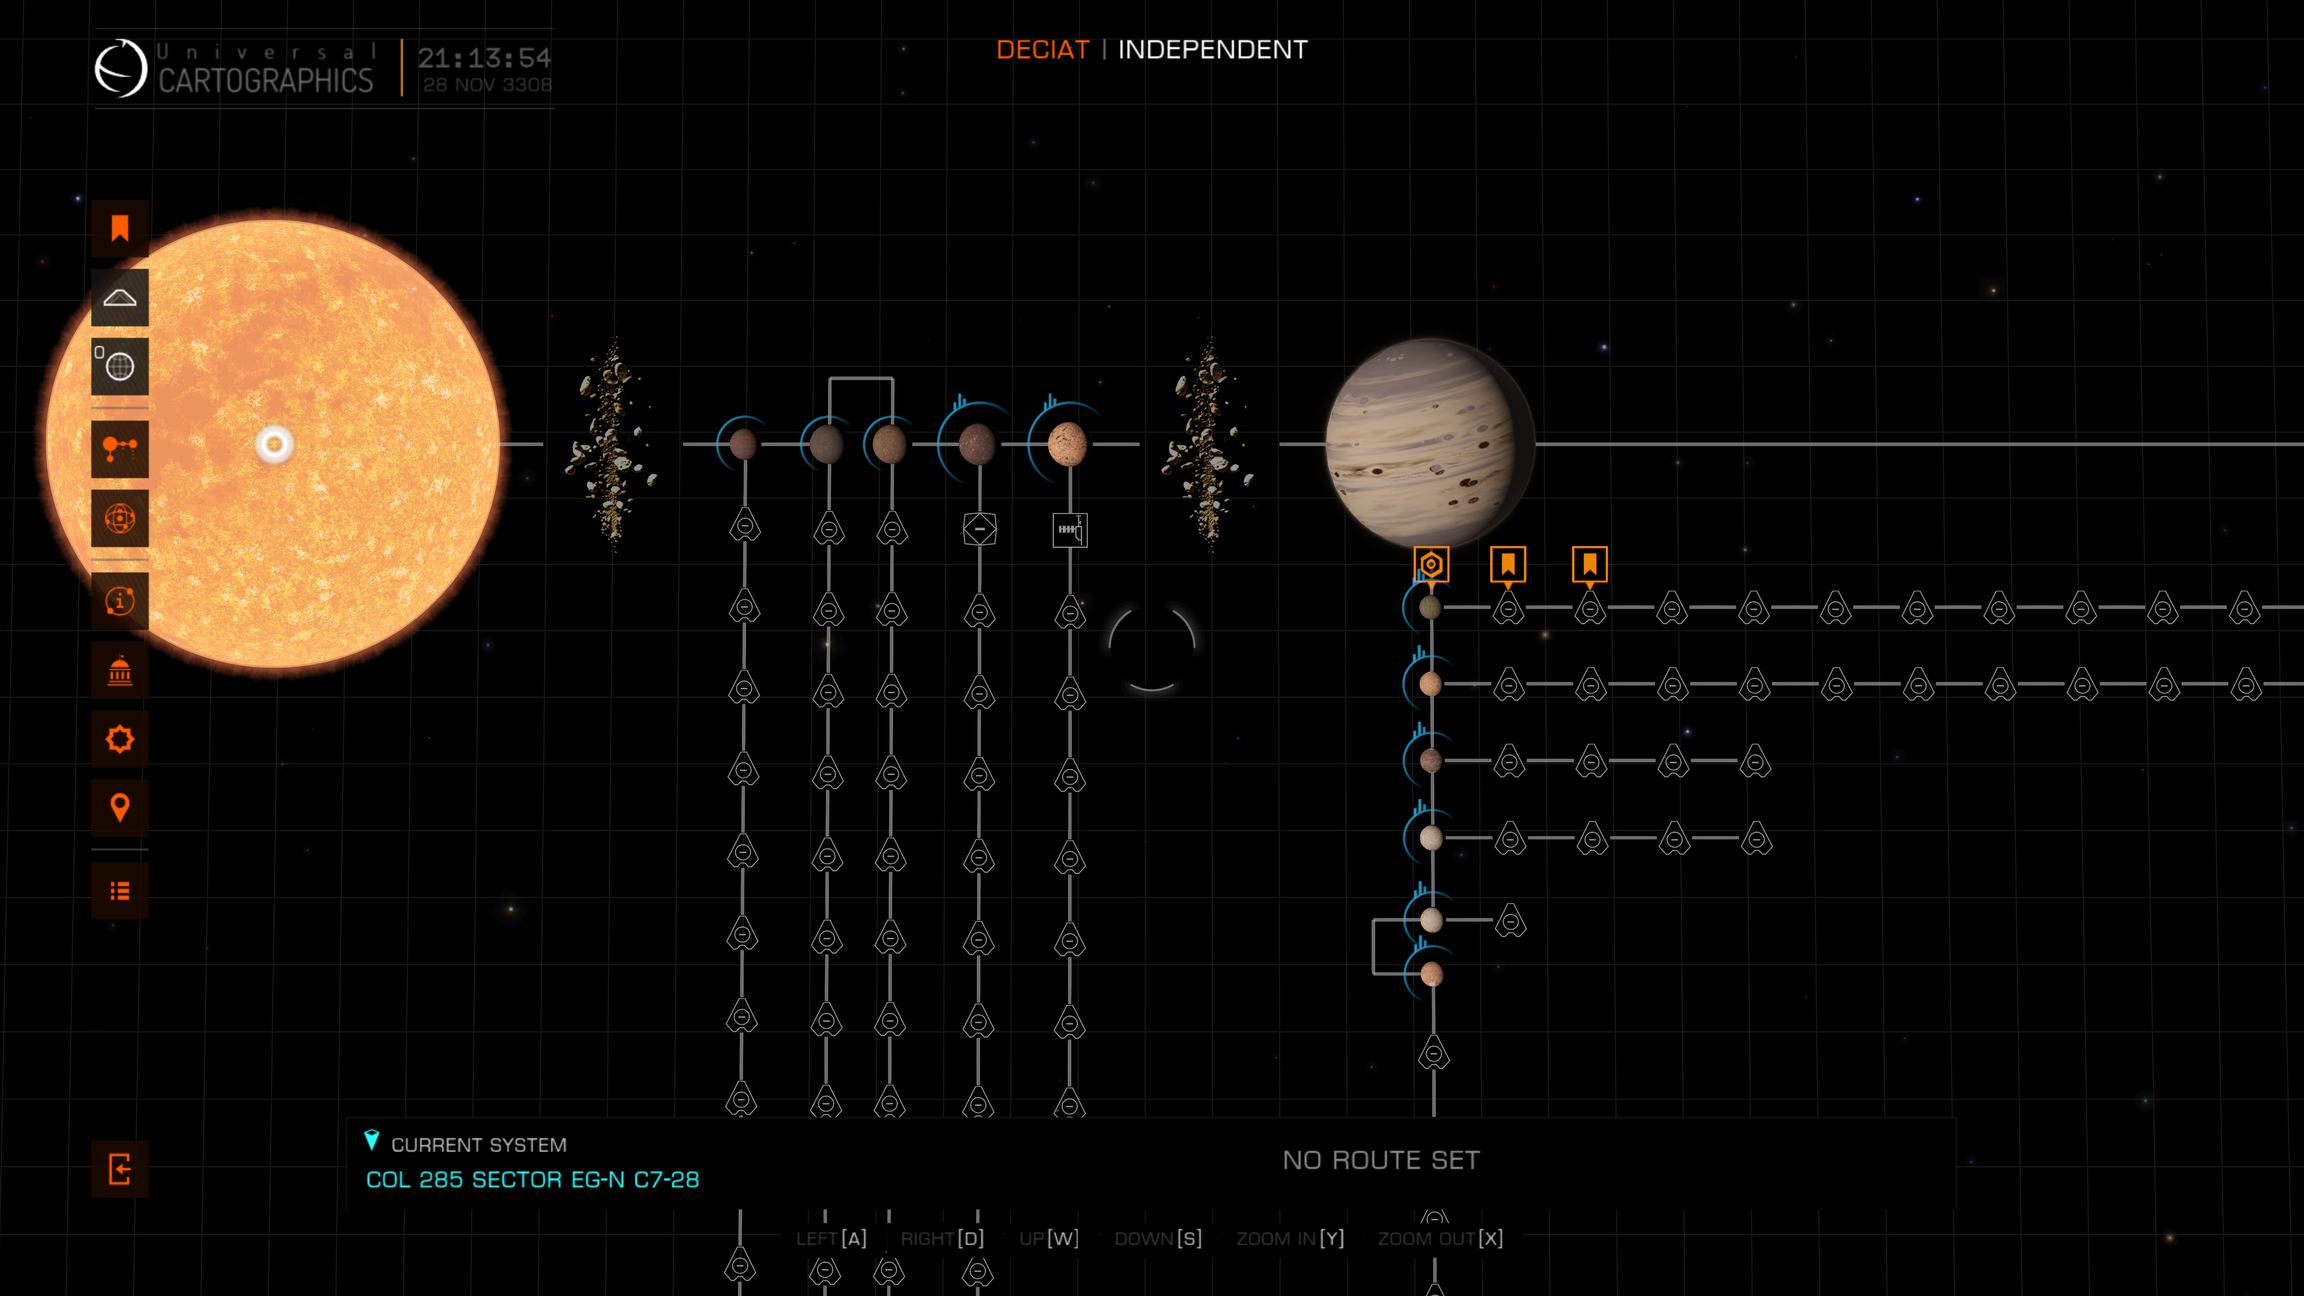The width and height of the screenshot is (2304, 1296).
Task: Open the location pin tab
Action: point(120,808)
